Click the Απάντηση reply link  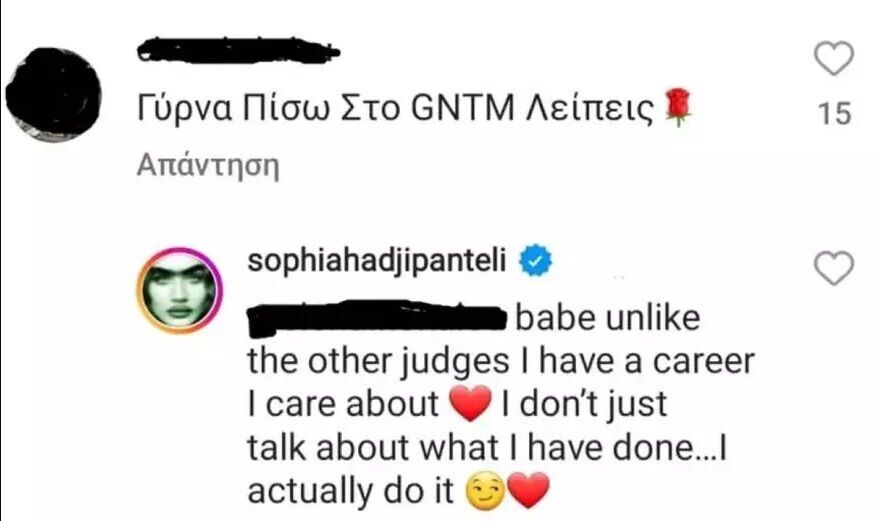[206, 166]
